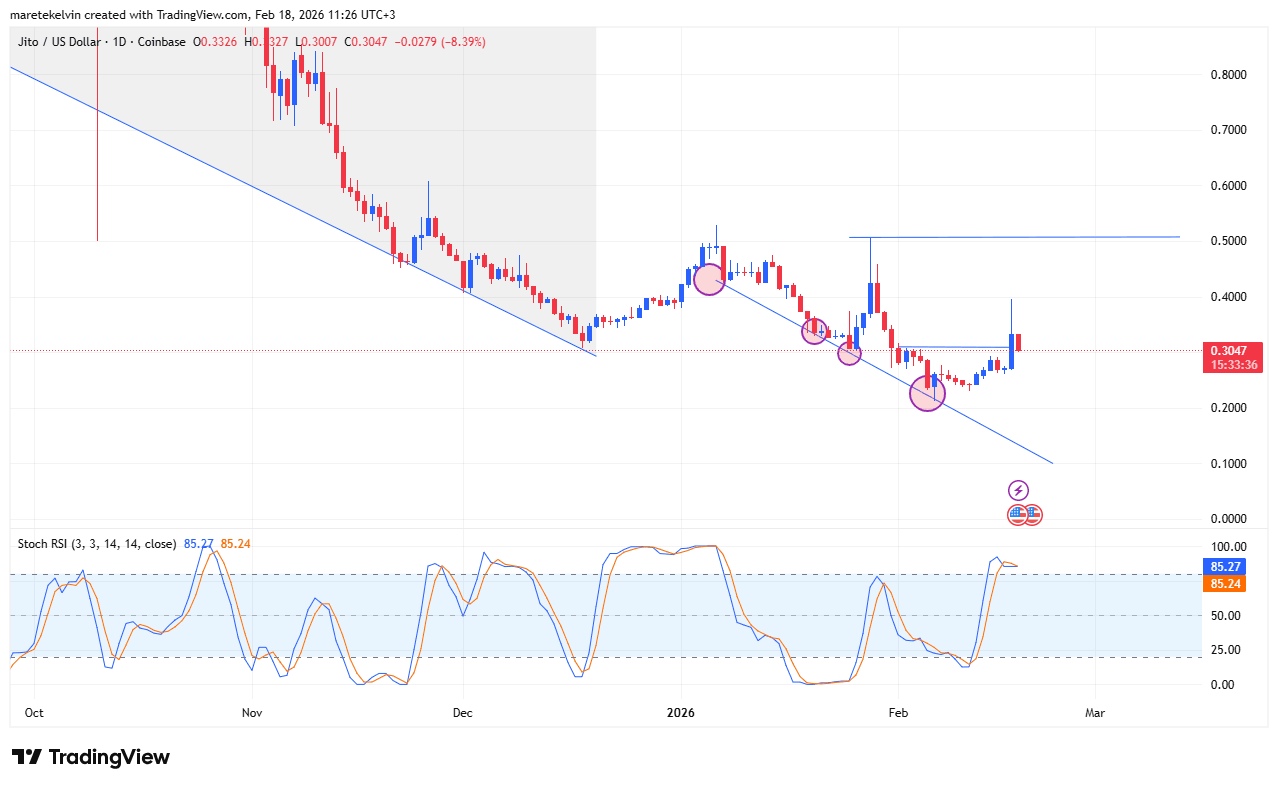The image size is (1278, 787).
Task: Click the purple lightning bolt event icon
Action: coord(1017,490)
